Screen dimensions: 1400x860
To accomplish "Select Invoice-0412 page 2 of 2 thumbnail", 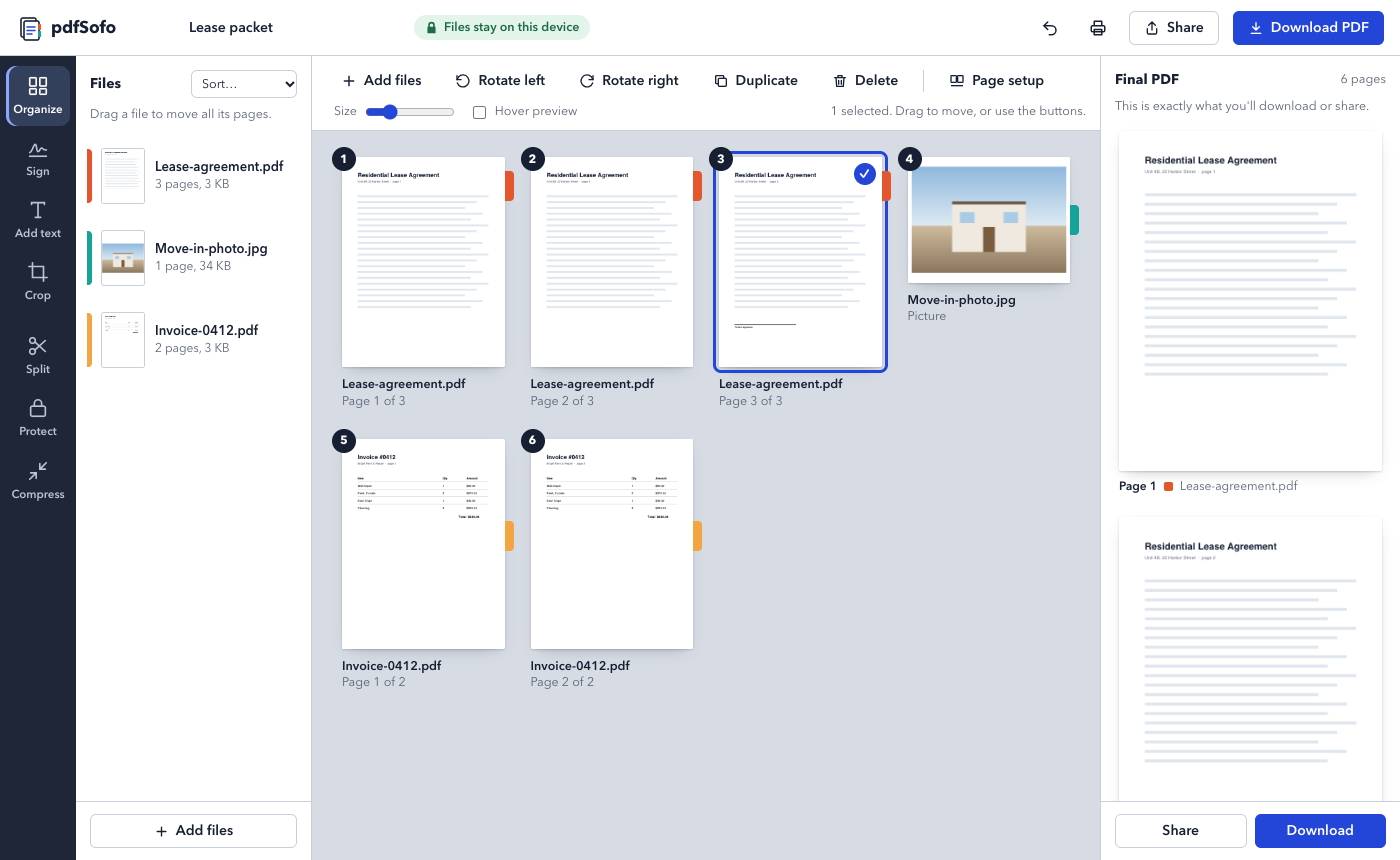I will click(x=612, y=544).
